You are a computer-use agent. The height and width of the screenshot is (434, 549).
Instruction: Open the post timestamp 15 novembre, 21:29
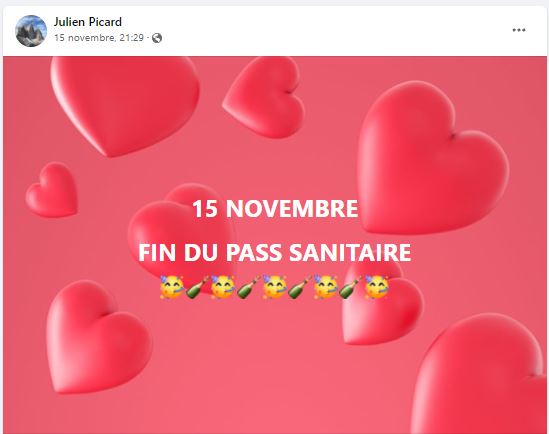click(x=99, y=37)
